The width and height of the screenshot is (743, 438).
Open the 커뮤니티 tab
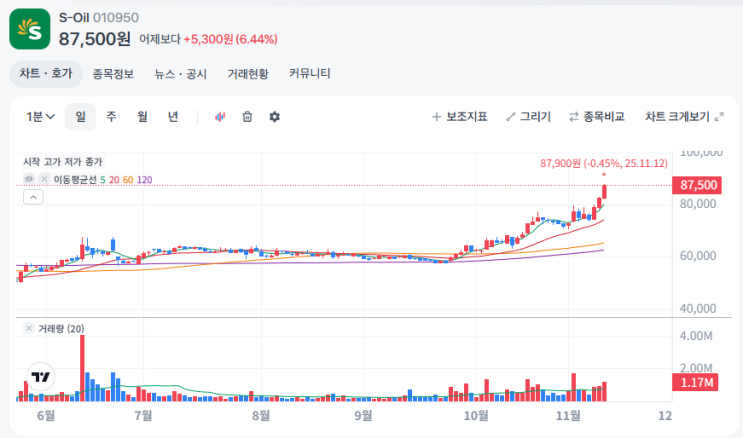point(309,74)
